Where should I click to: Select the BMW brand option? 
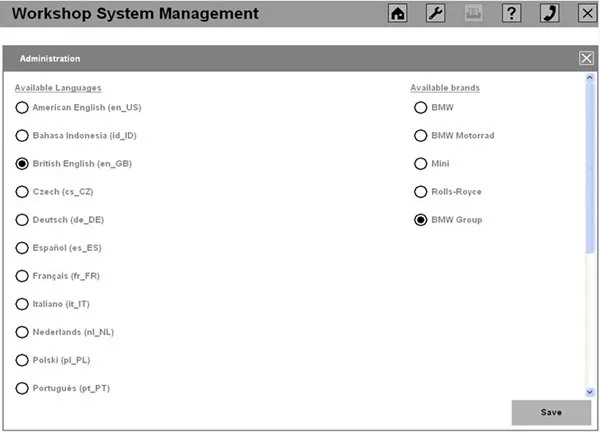coord(421,107)
